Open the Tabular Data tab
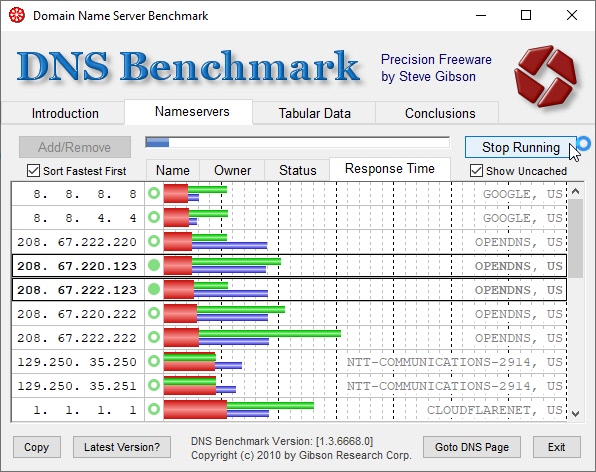This screenshot has height=472, width=596. [314, 113]
